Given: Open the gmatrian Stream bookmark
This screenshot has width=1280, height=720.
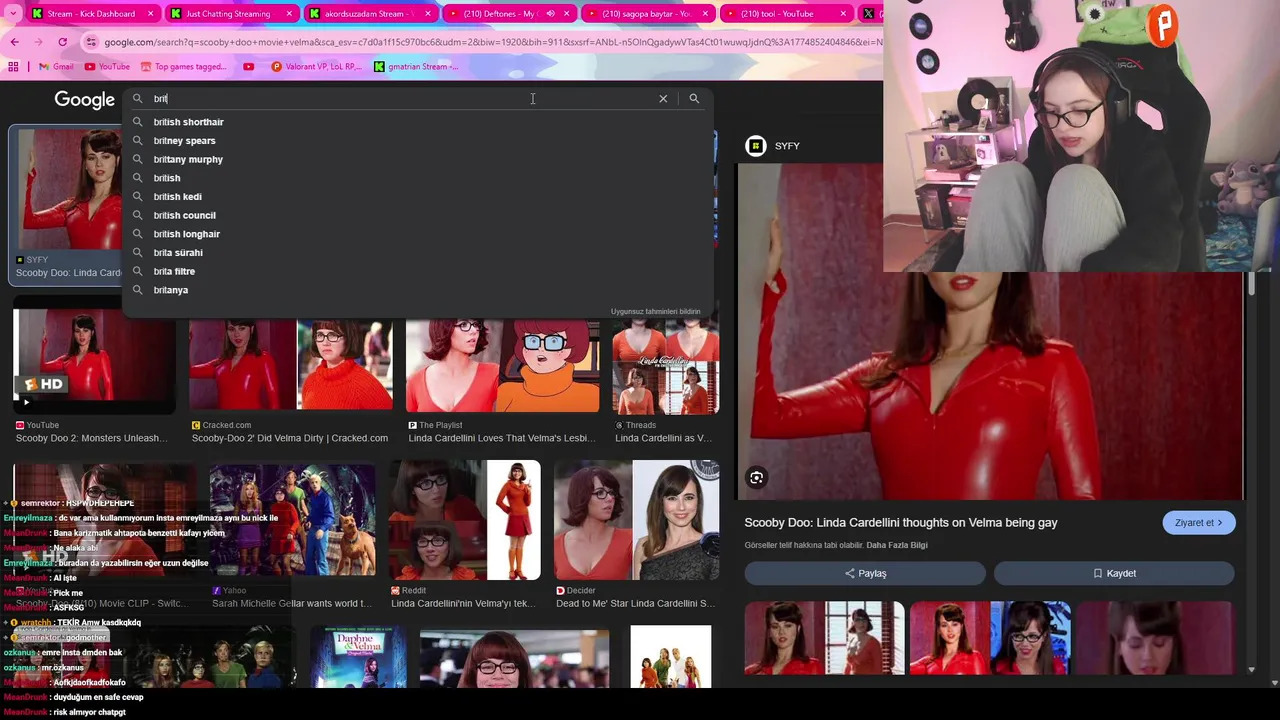Looking at the screenshot, I should tap(416, 67).
